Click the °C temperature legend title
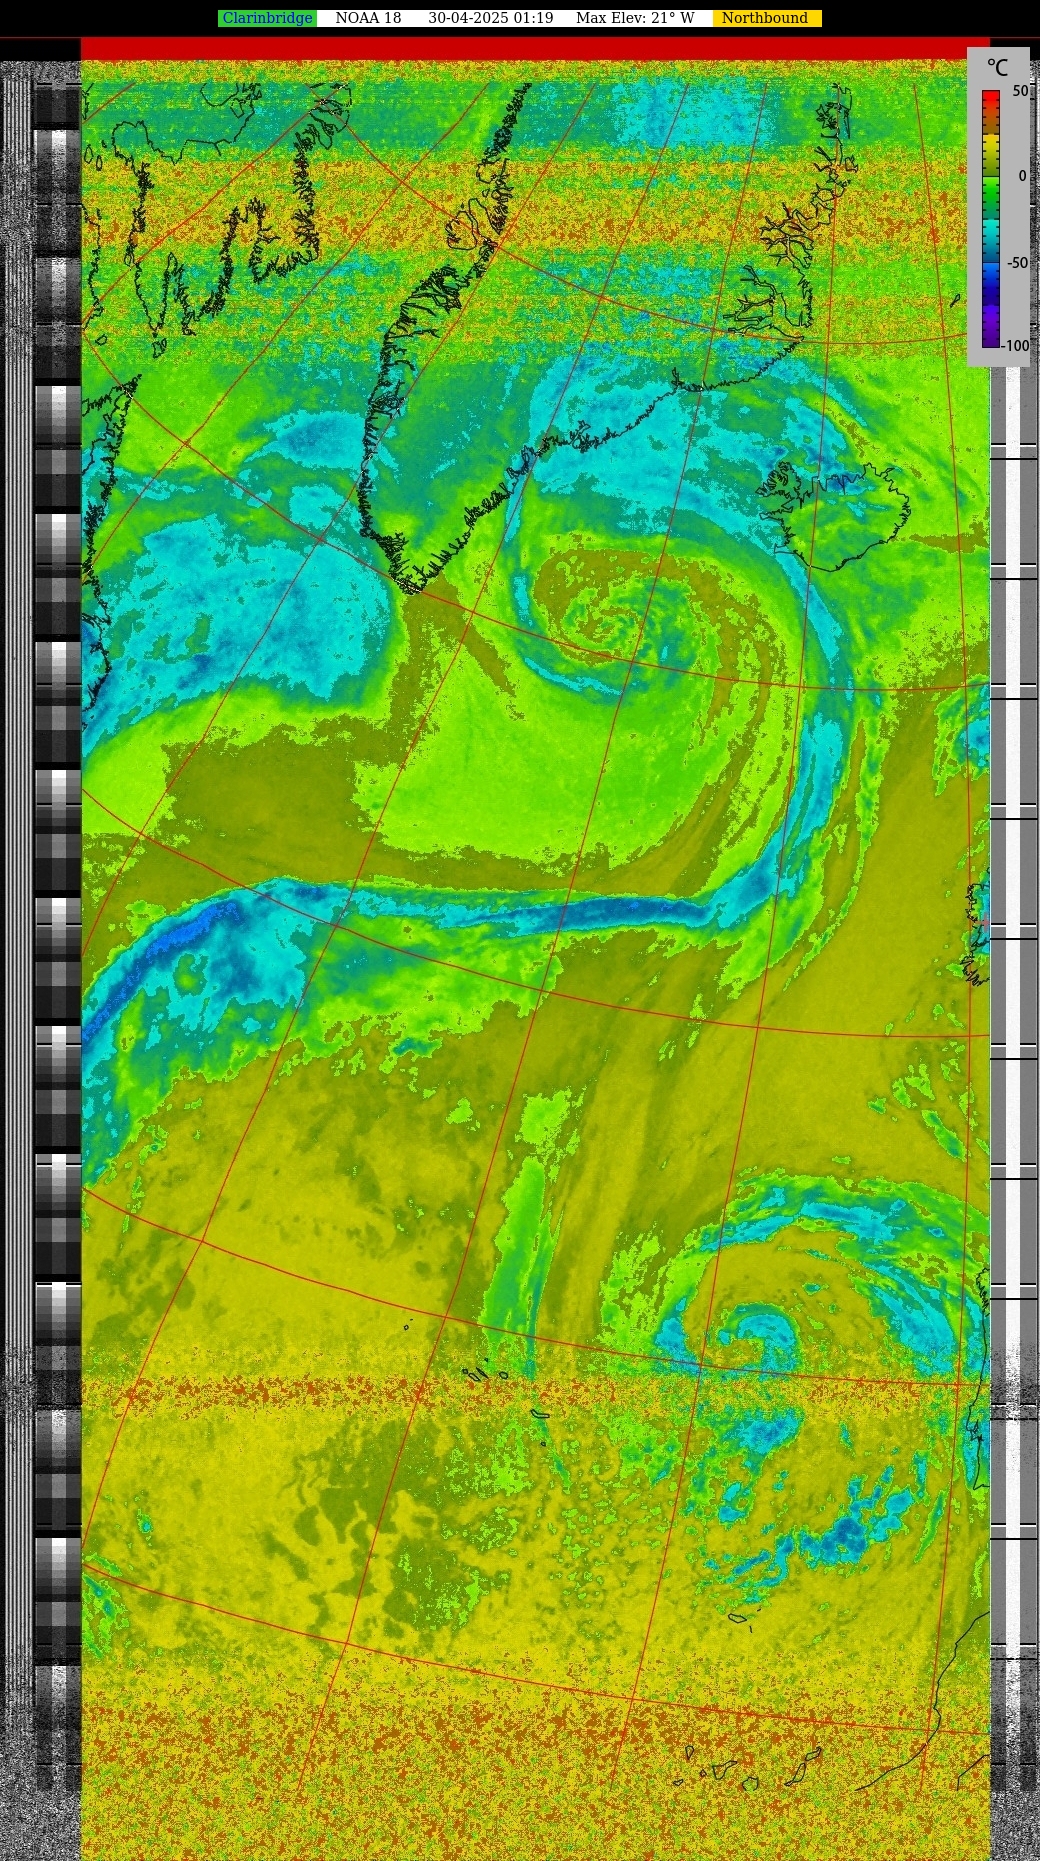Screen dimensions: 1040x1861 tap(997, 68)
